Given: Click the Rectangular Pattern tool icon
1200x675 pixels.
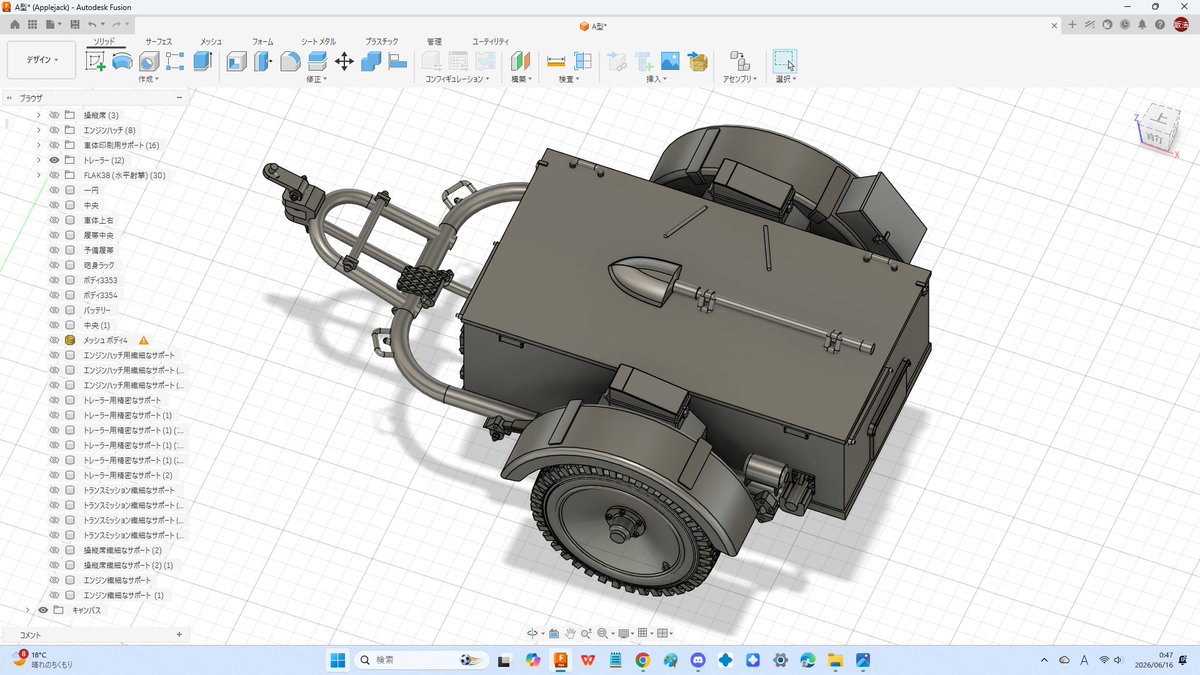Looking at the screenshot, I should 175,61.
